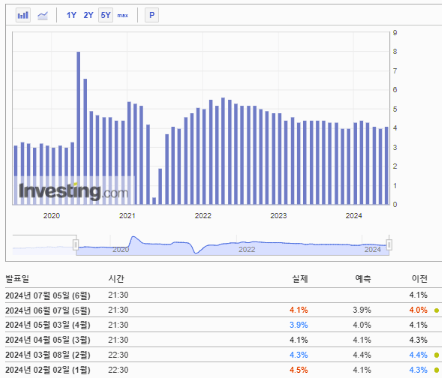This screenshot has height=378, width=442.
Task: Click the 발표일 column header
Action: [x=17, y=279]
